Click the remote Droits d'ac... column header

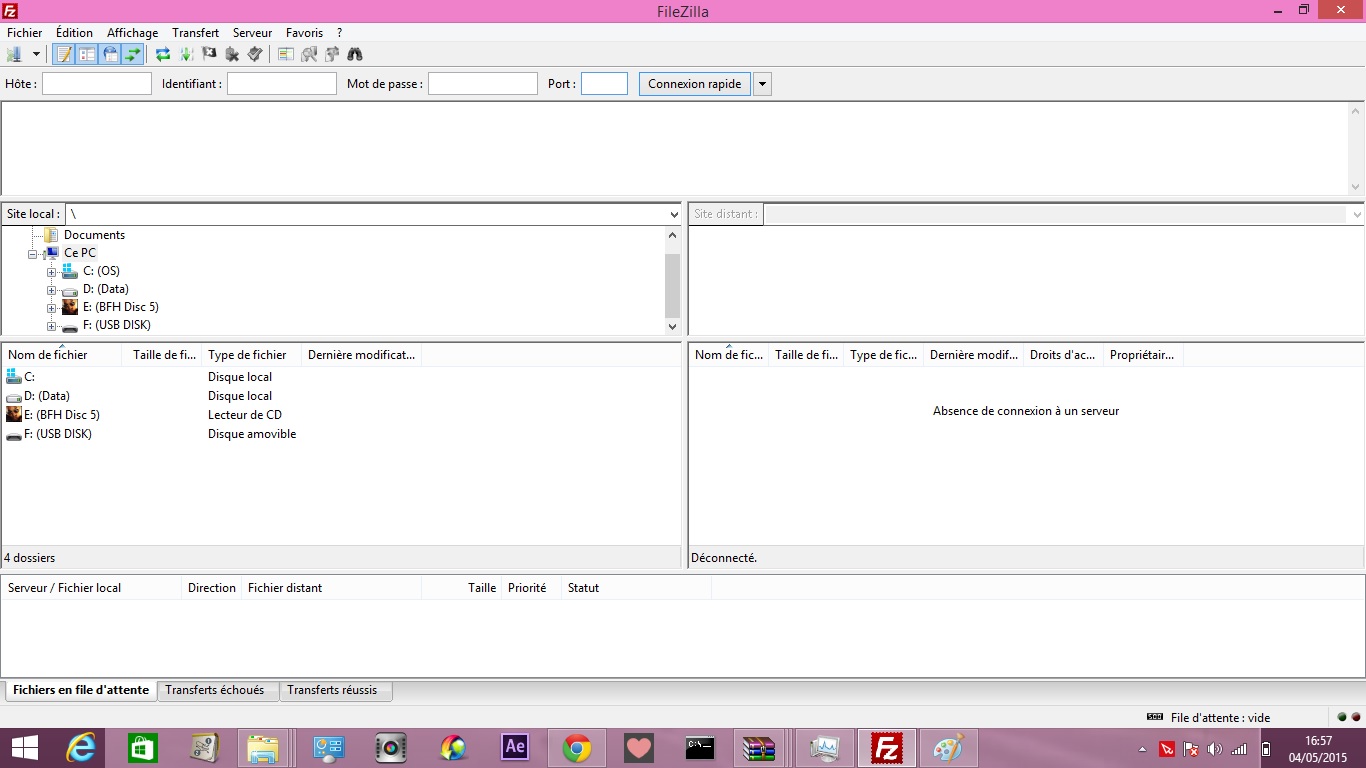(1064, 355)
